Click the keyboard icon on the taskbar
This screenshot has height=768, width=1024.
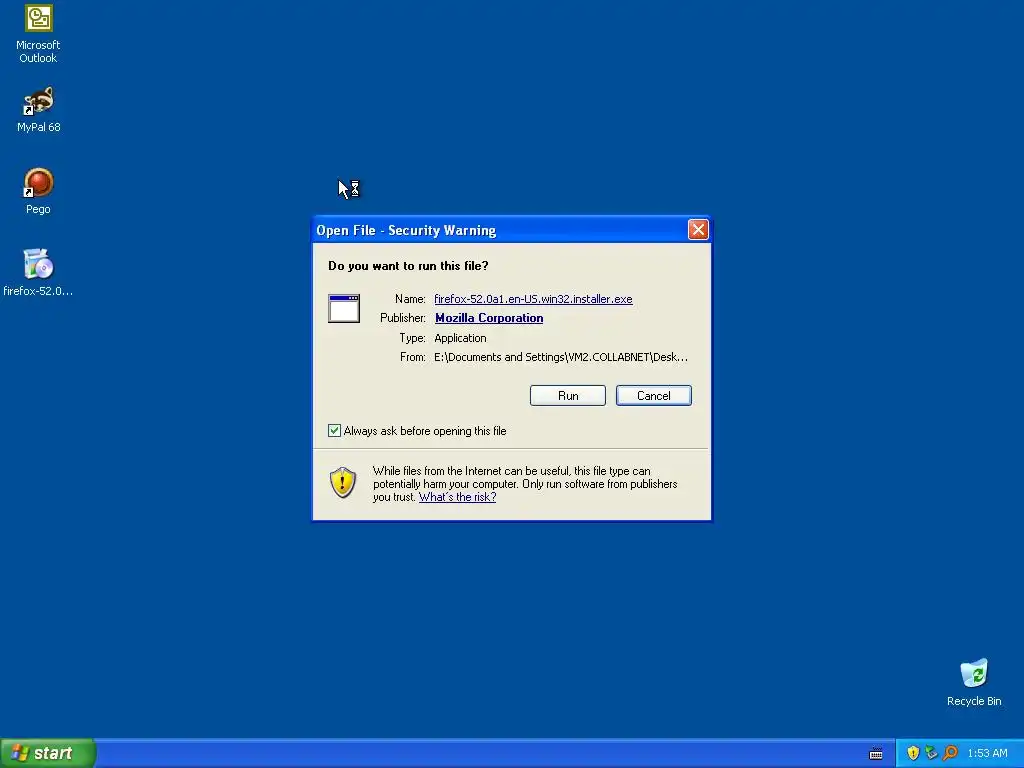click(x=876, y=754)
